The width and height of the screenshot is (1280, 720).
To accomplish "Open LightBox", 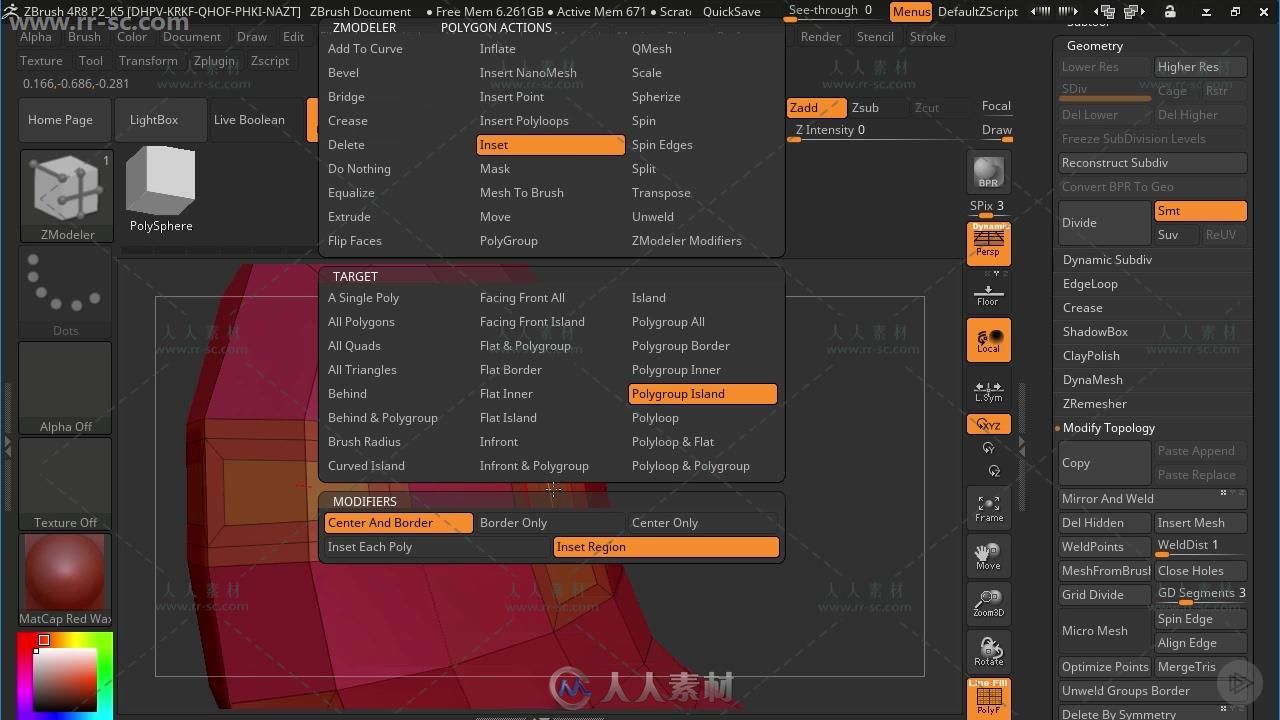I will pos(160,120).
